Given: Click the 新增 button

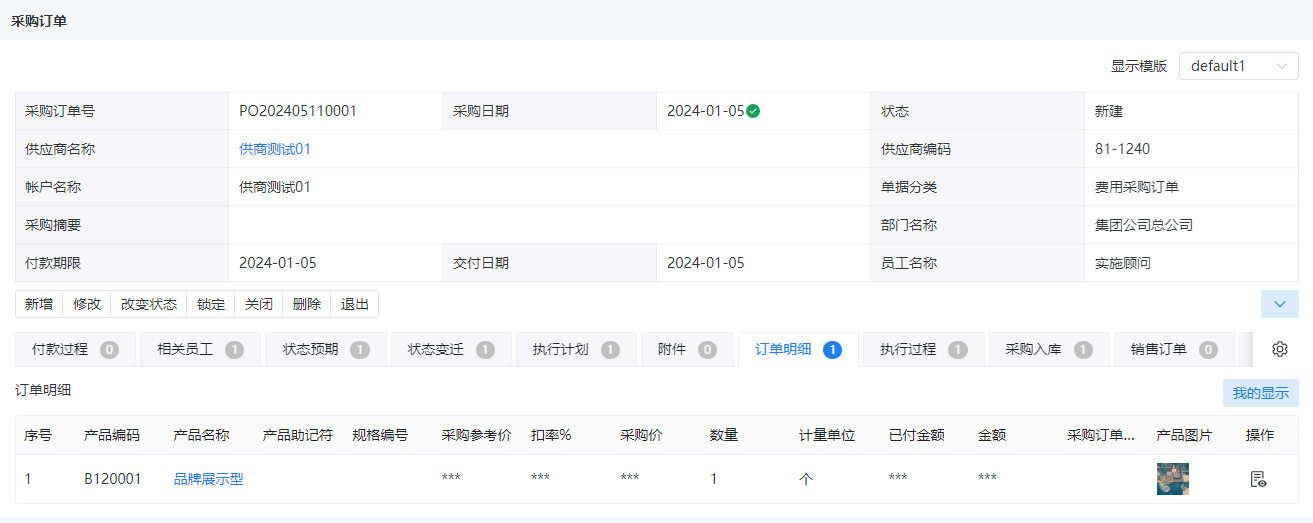Looking at the screenshot, I should 39,304.
